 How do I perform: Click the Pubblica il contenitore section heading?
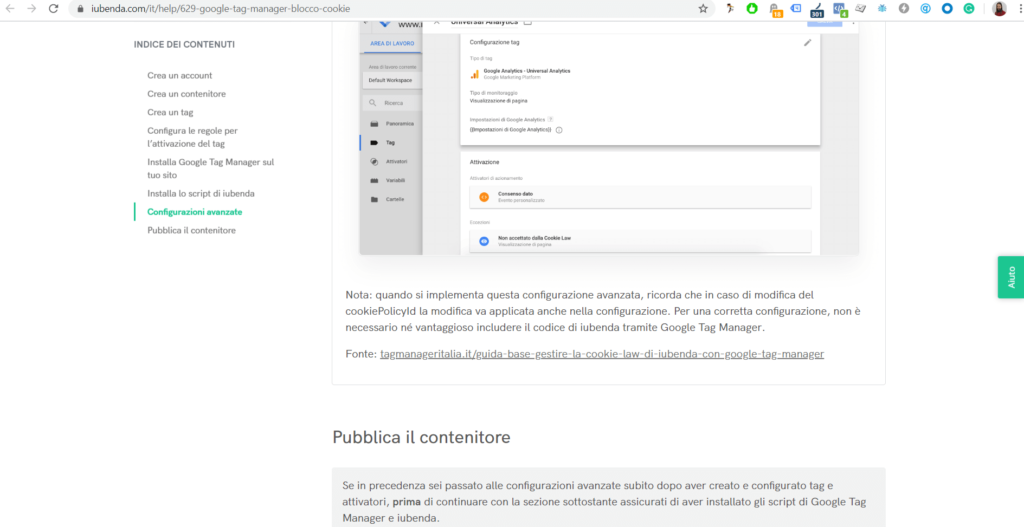point(421,437)
